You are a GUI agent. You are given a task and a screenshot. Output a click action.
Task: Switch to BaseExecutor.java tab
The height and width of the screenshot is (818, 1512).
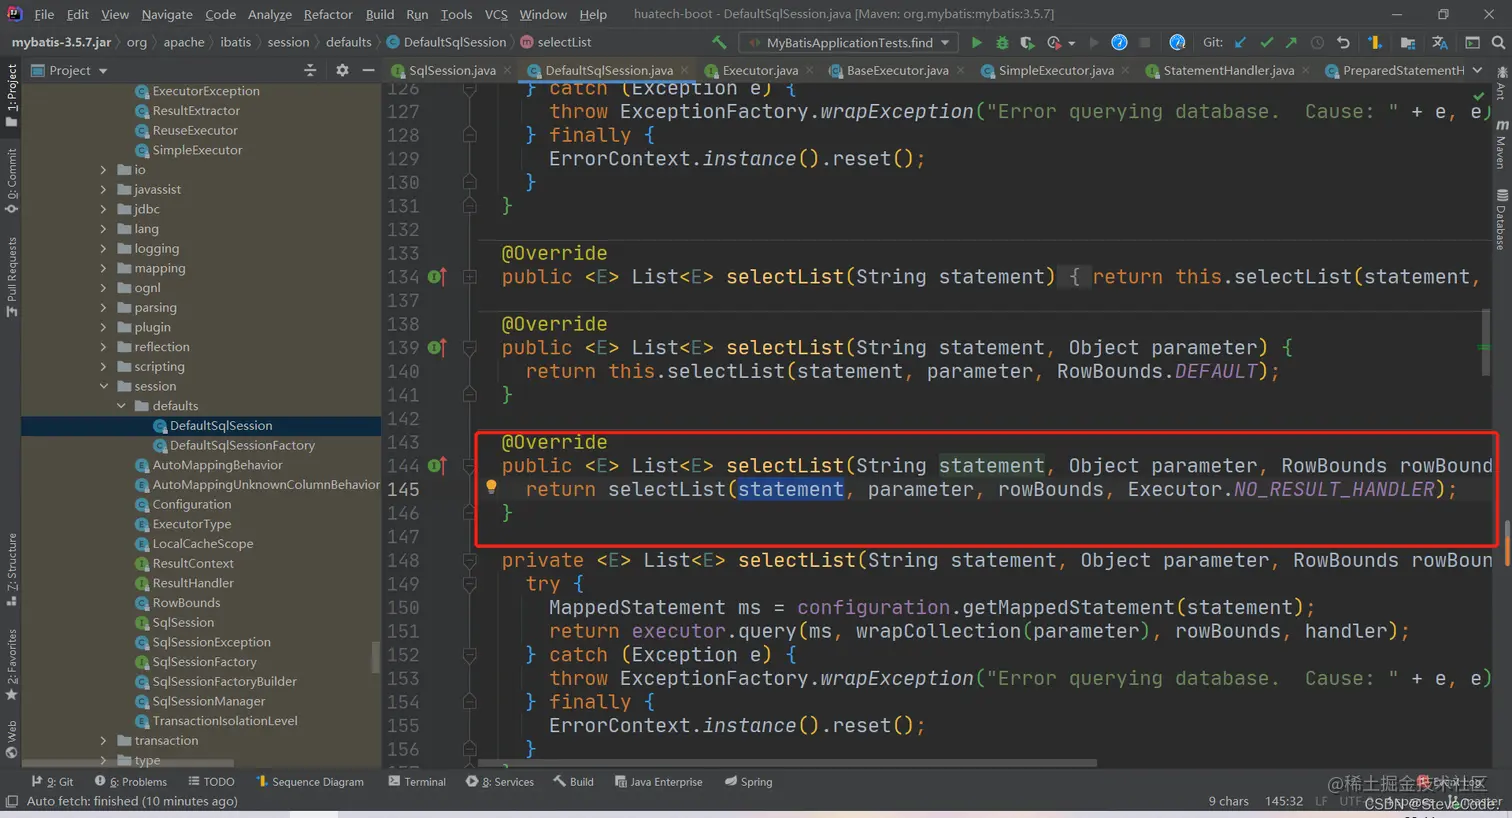pos(896,70)
